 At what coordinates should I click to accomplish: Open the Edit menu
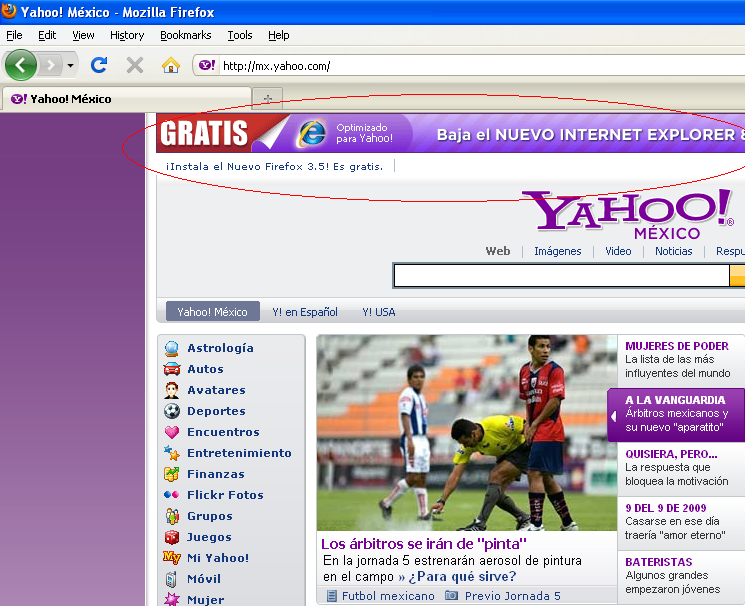[47, 35]
